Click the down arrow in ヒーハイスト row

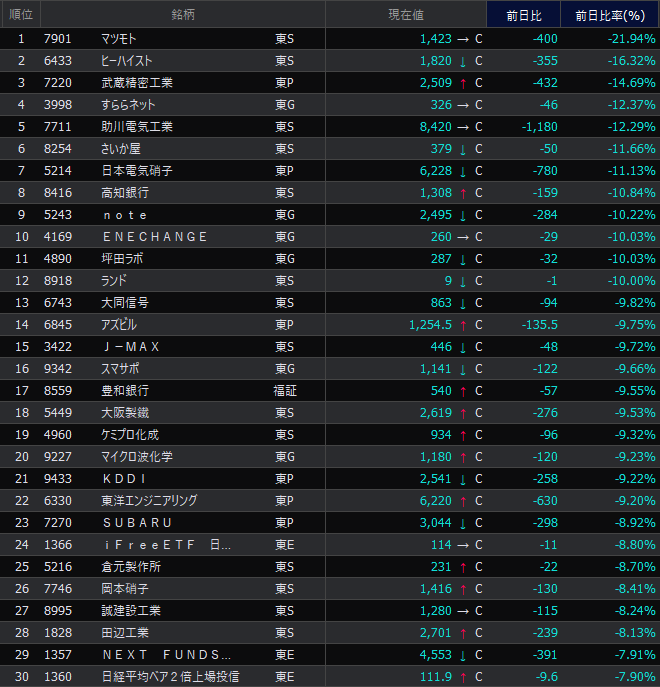(x=463, y=61)
